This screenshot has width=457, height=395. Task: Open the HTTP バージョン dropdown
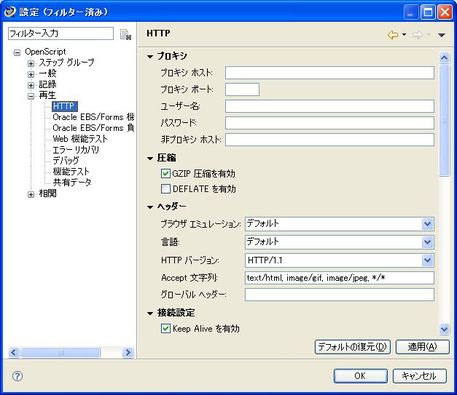(427, 260)
